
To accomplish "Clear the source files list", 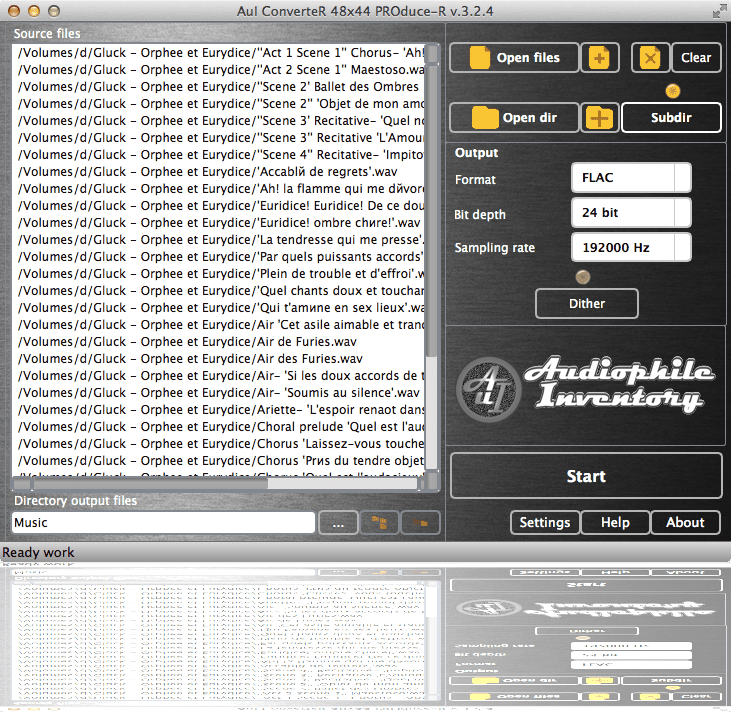I will coord(696,57).
